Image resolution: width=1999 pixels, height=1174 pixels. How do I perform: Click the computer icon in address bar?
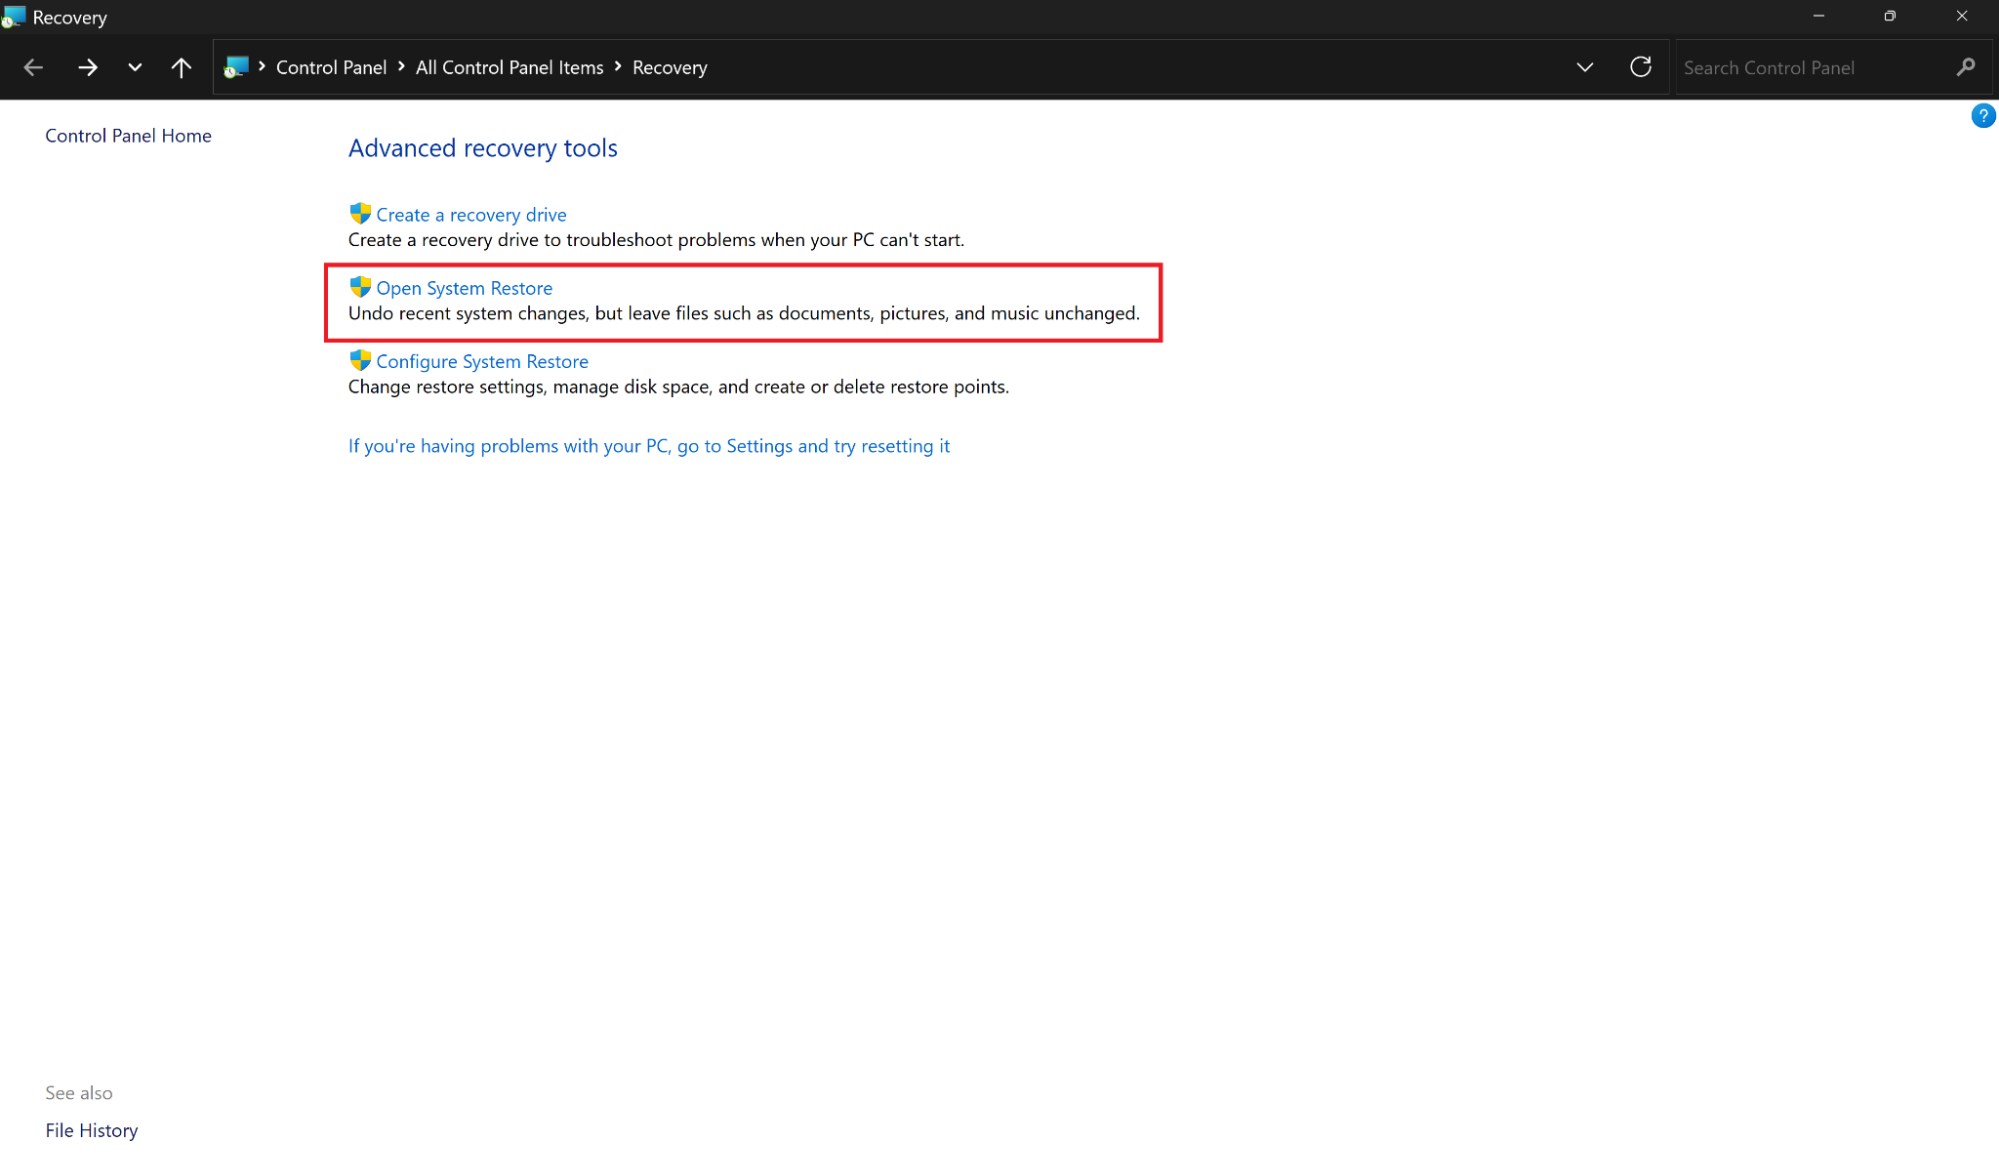tap(236, 67)
